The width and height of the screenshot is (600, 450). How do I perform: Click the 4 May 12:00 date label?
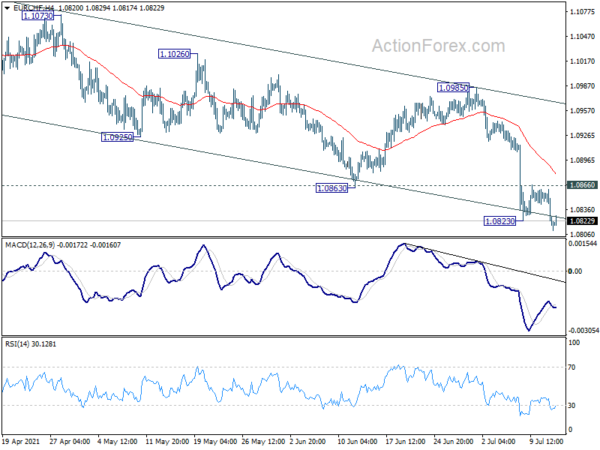click(x=117, y=442)
